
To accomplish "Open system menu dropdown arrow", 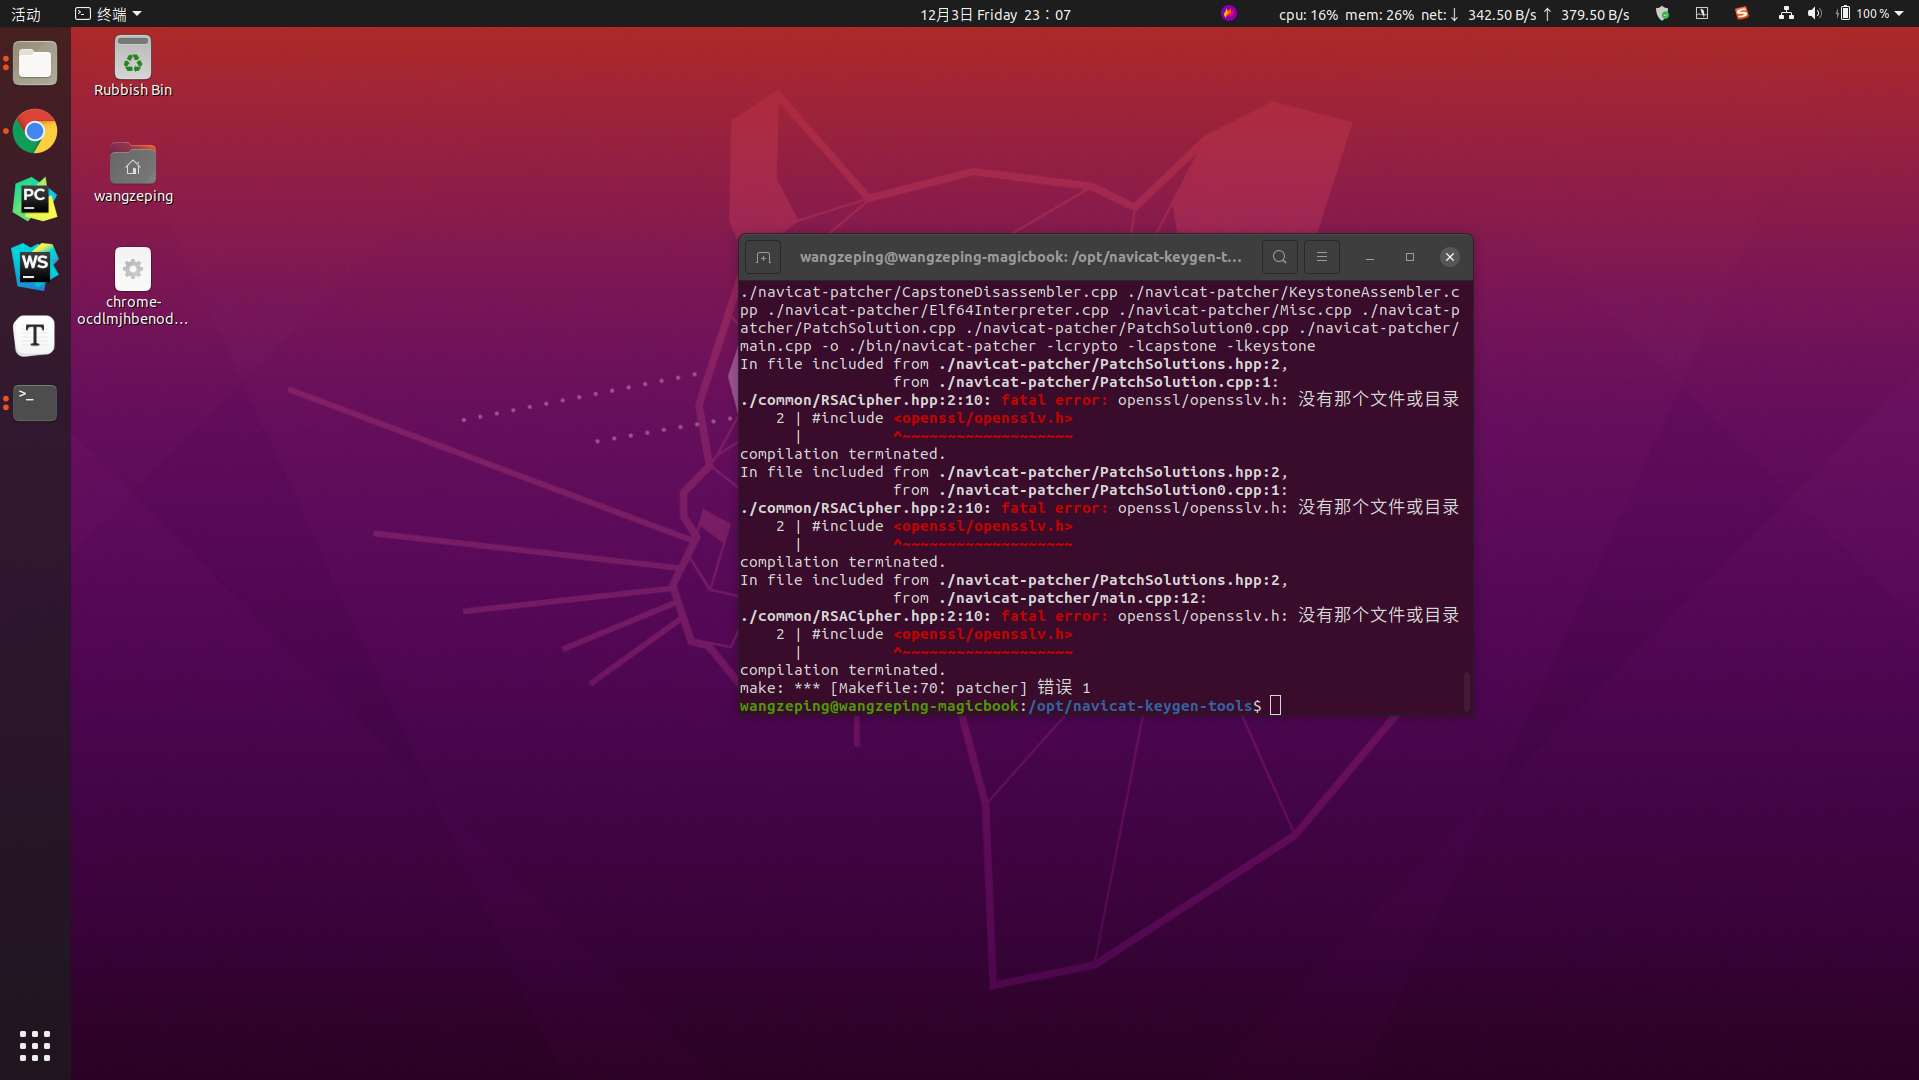I will tap(1899, 14).
